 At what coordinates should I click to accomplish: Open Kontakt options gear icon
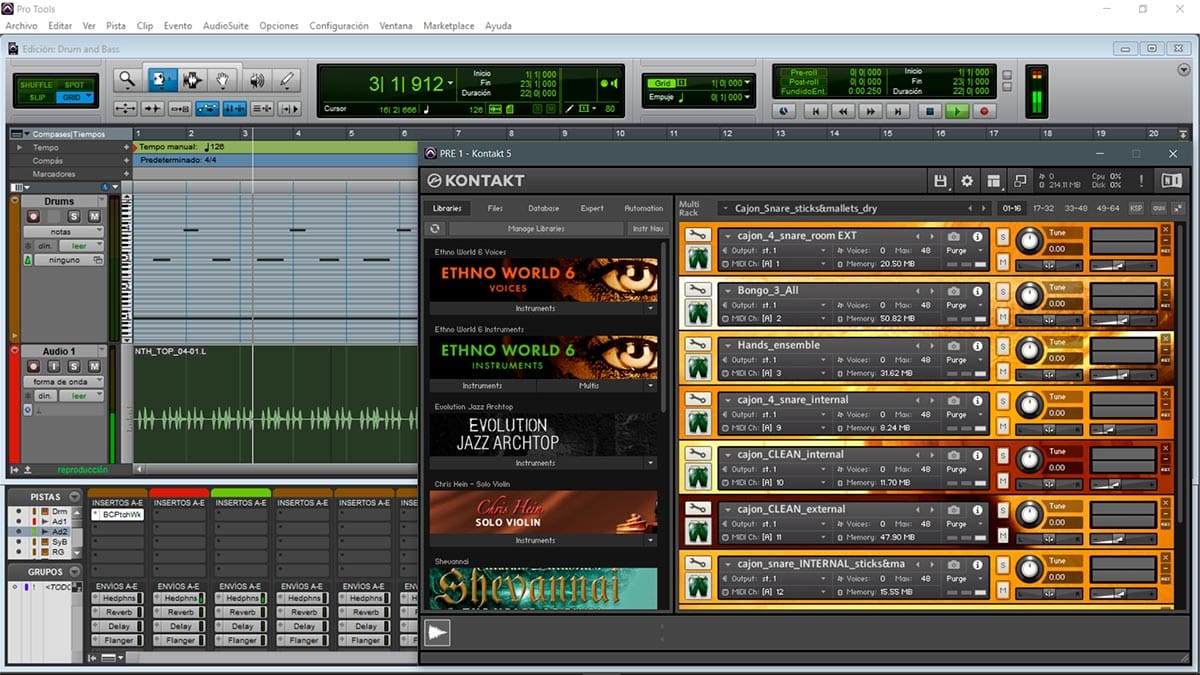(x=967, y=181)
